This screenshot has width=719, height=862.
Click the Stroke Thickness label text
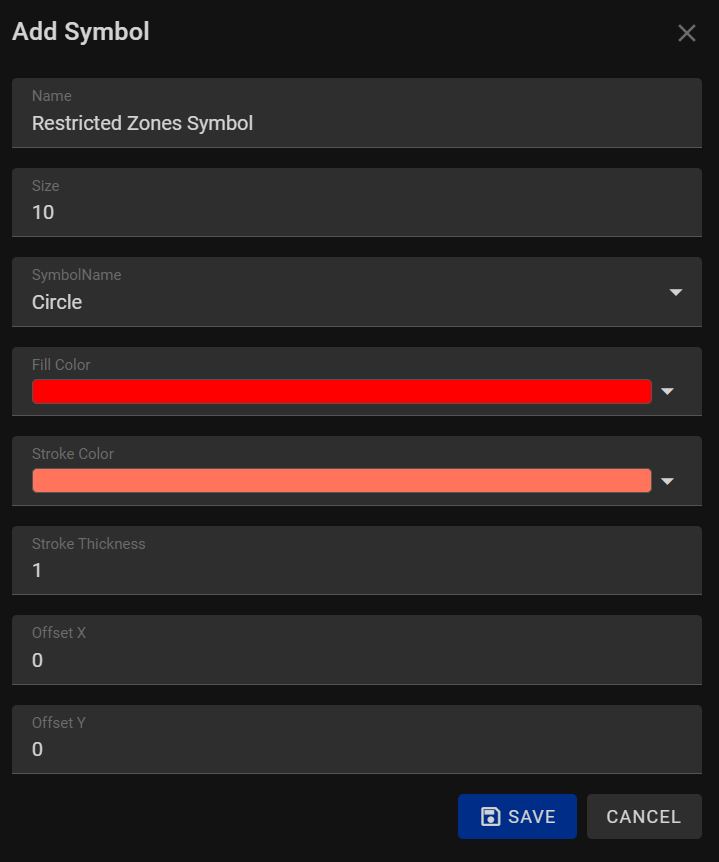pyautogui.click(x=89, y=544)
